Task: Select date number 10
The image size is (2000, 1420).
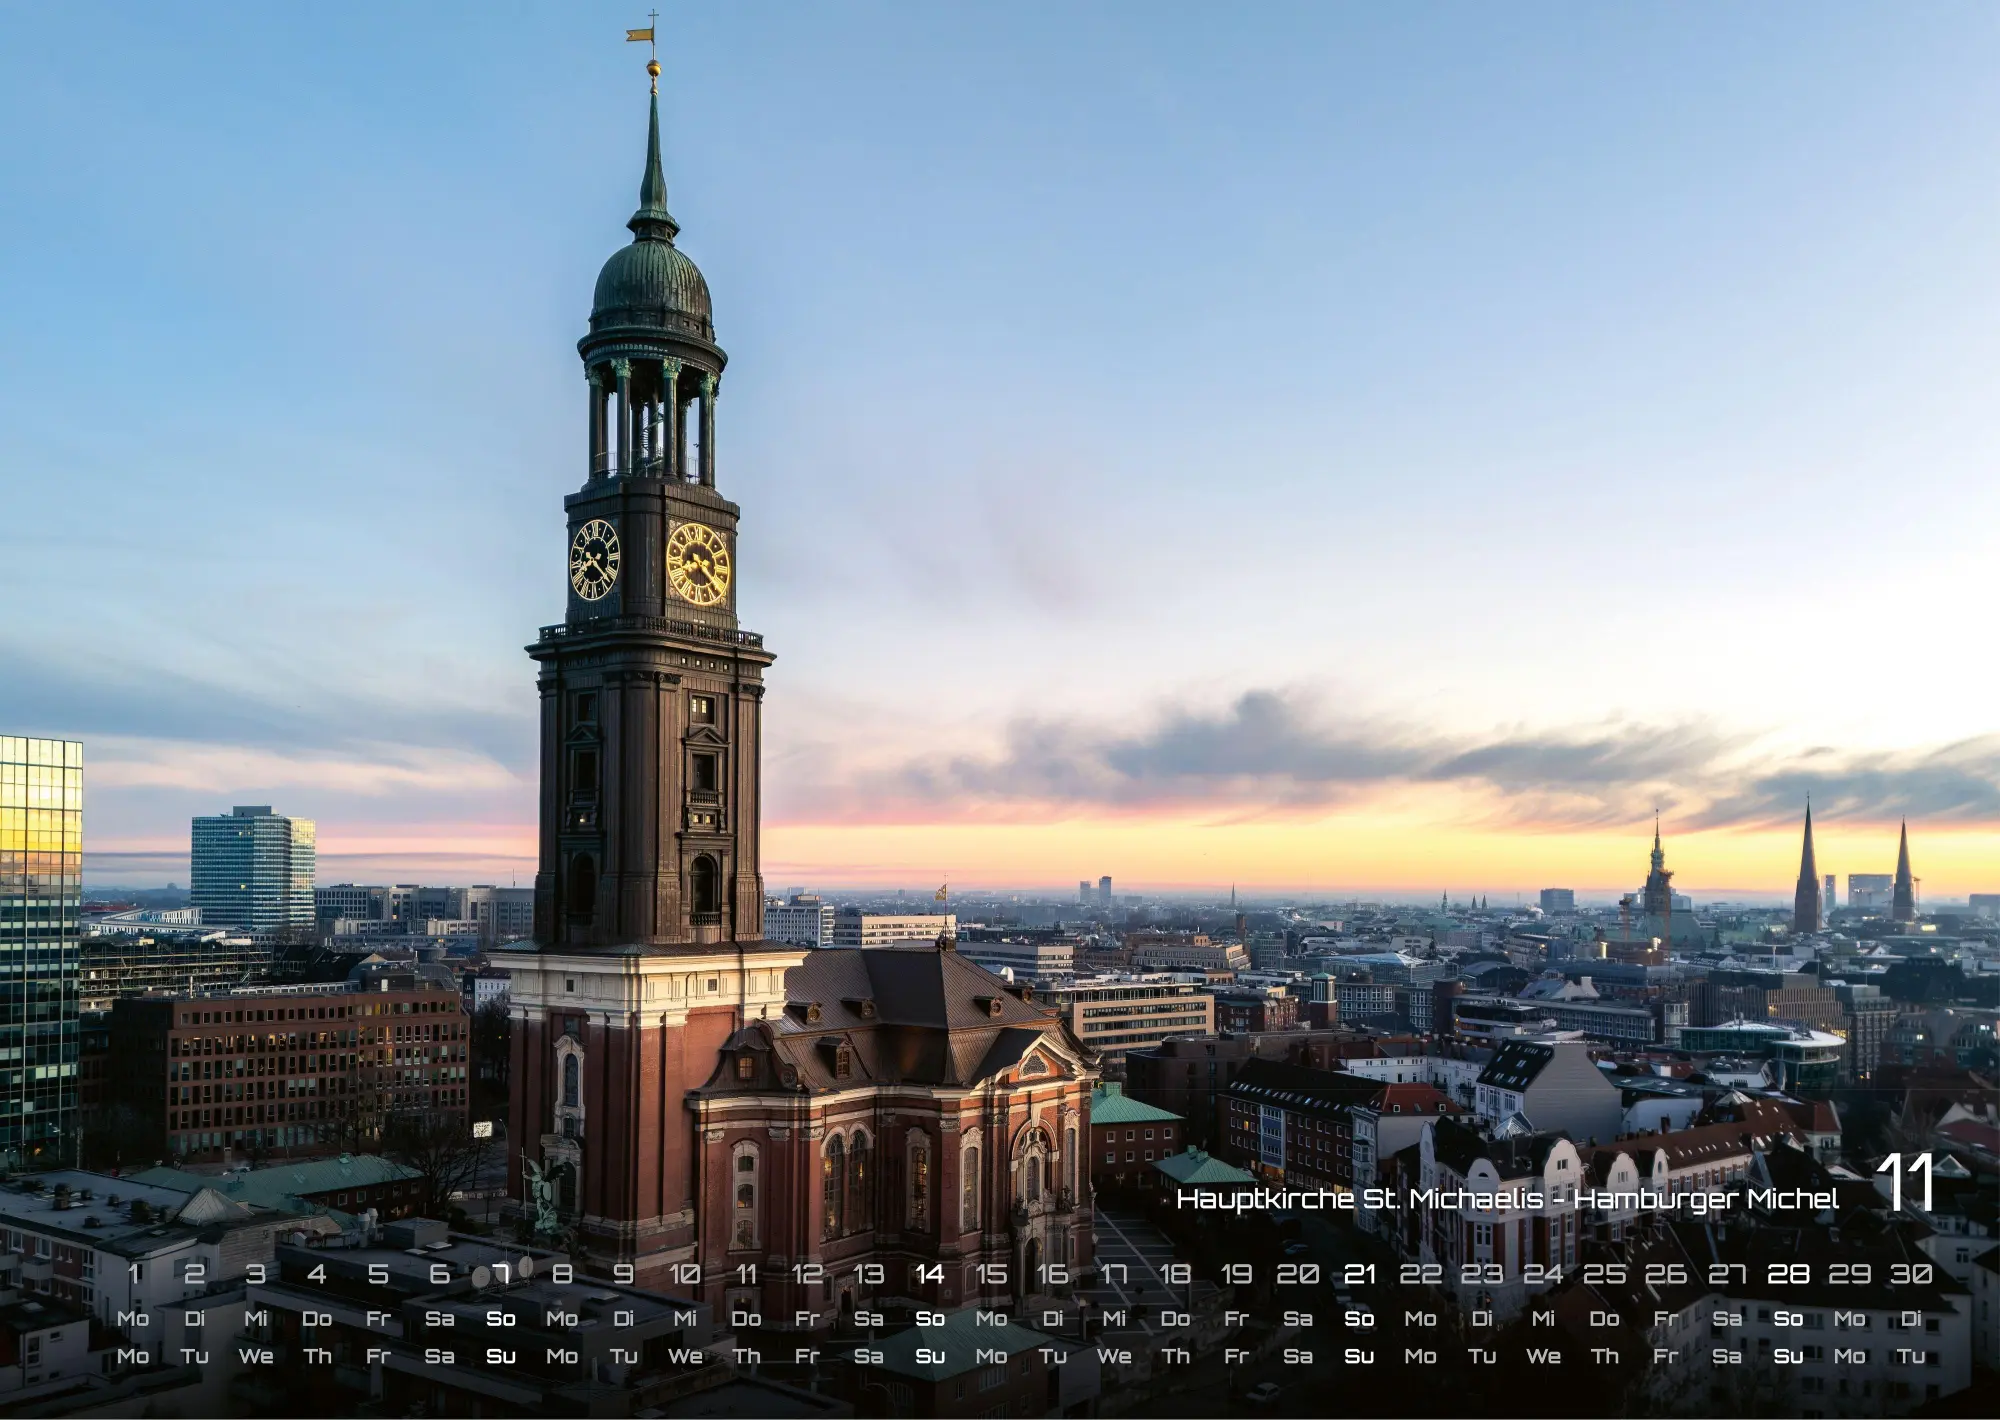Action: pos(685,1274)
